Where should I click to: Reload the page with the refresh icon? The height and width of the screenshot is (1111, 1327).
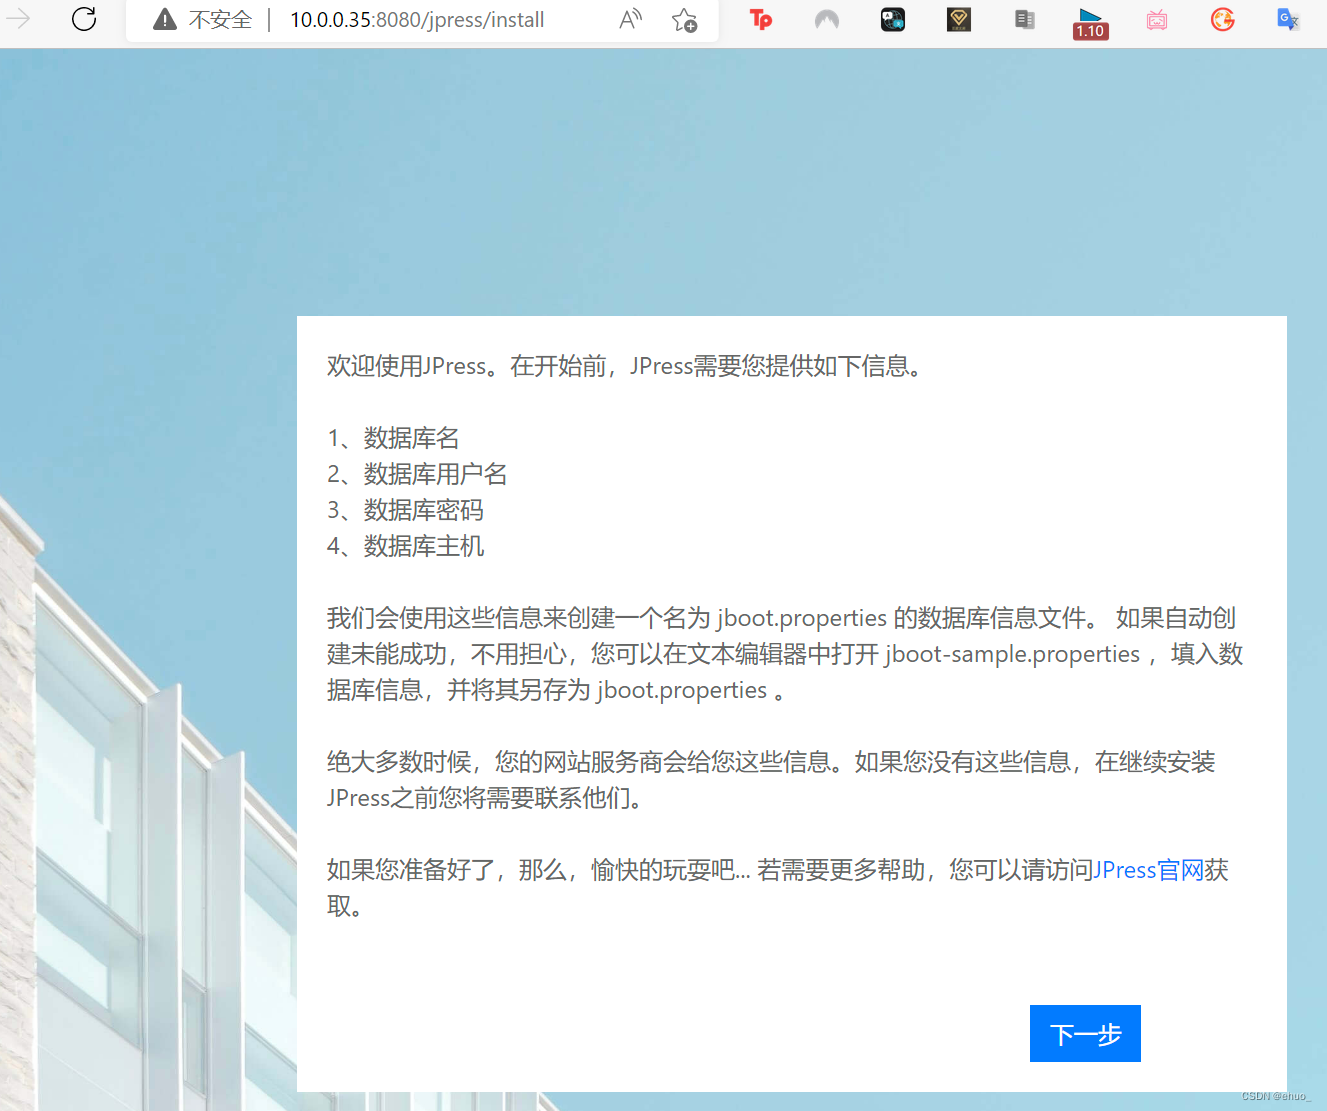pyautogui.click(x=84, y=19)
